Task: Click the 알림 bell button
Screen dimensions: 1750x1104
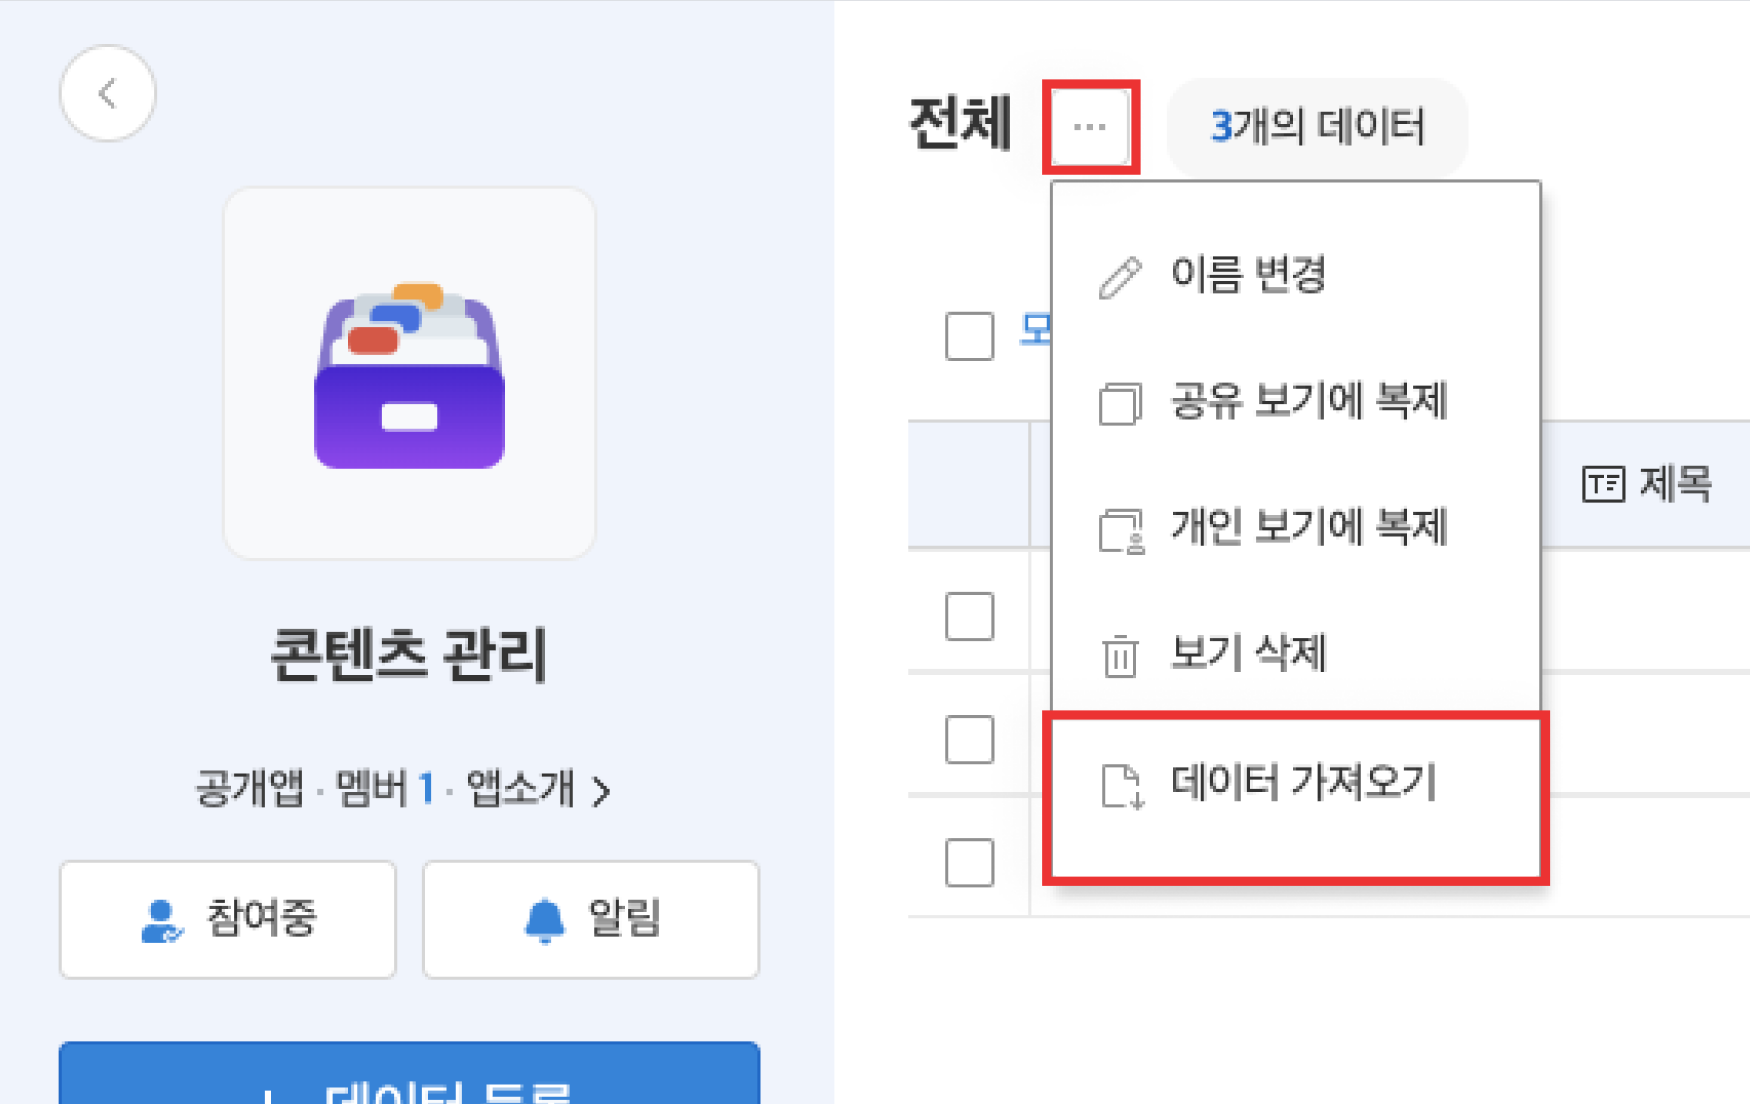Action: coord(591,919)
